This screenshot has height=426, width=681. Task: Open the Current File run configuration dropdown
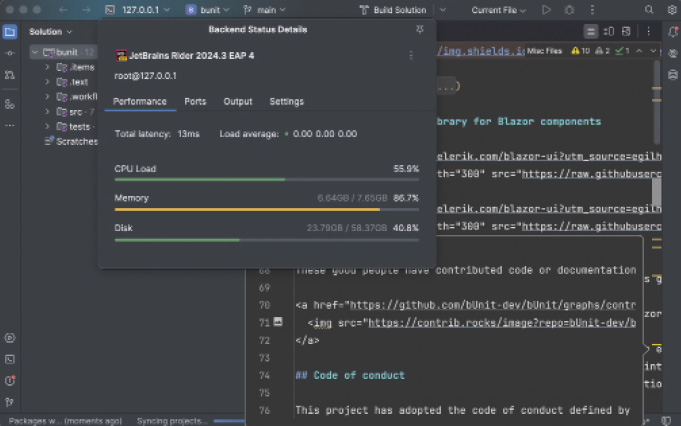tap(498, 10)
